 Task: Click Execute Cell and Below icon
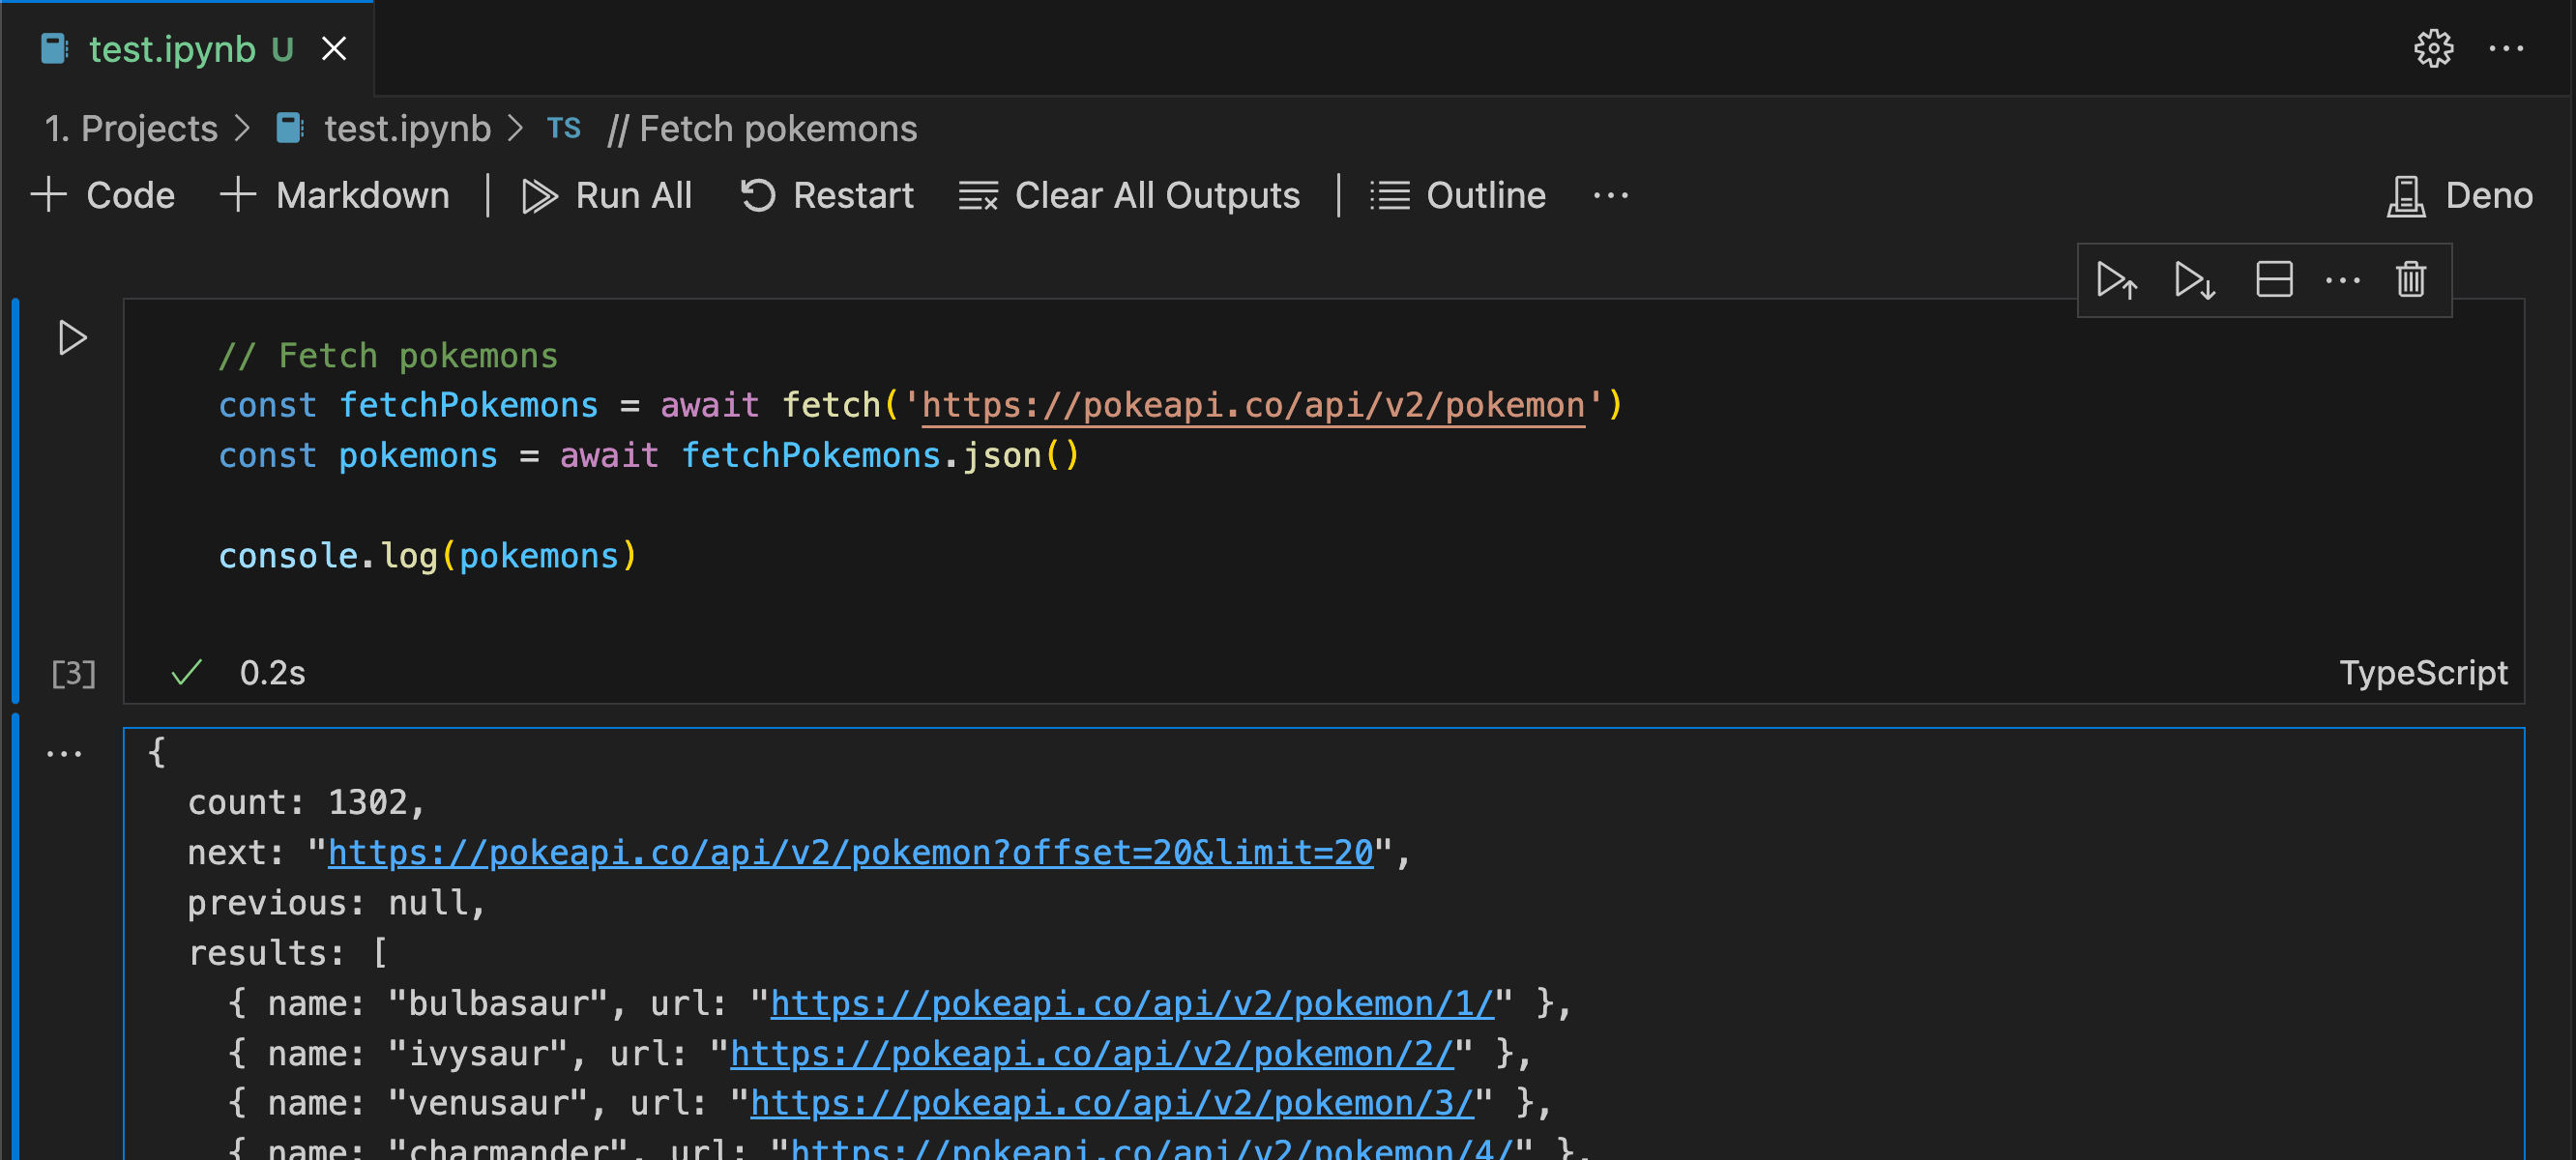2194,280
